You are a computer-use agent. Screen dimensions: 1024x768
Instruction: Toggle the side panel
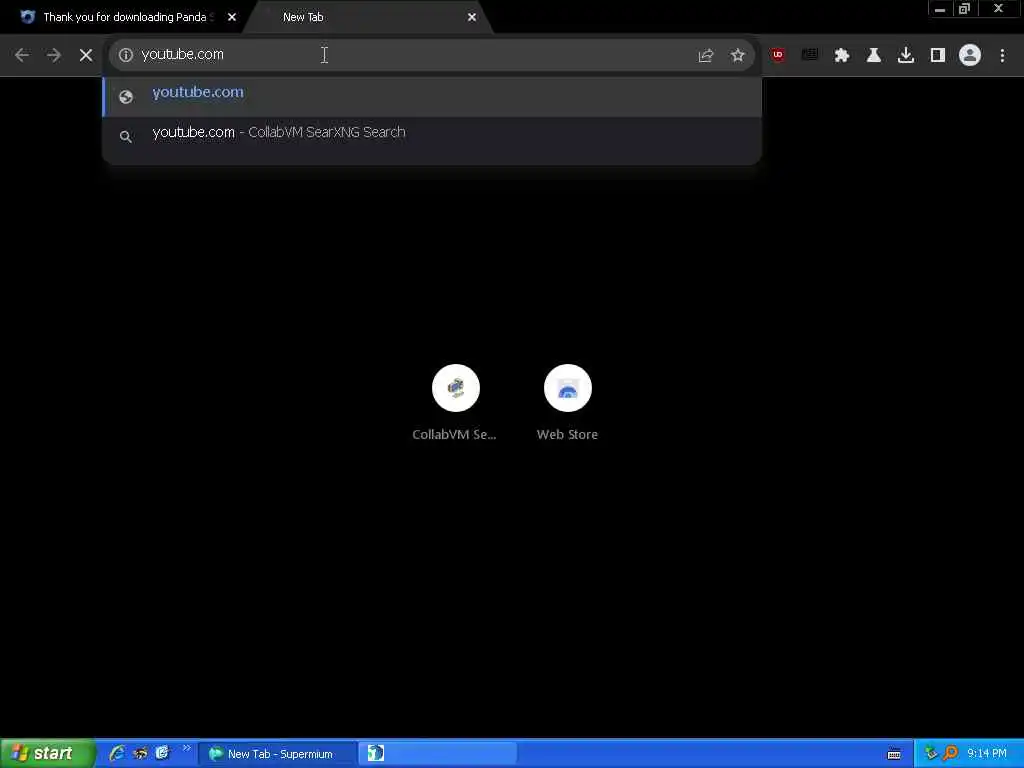click(x=938, y=56)
